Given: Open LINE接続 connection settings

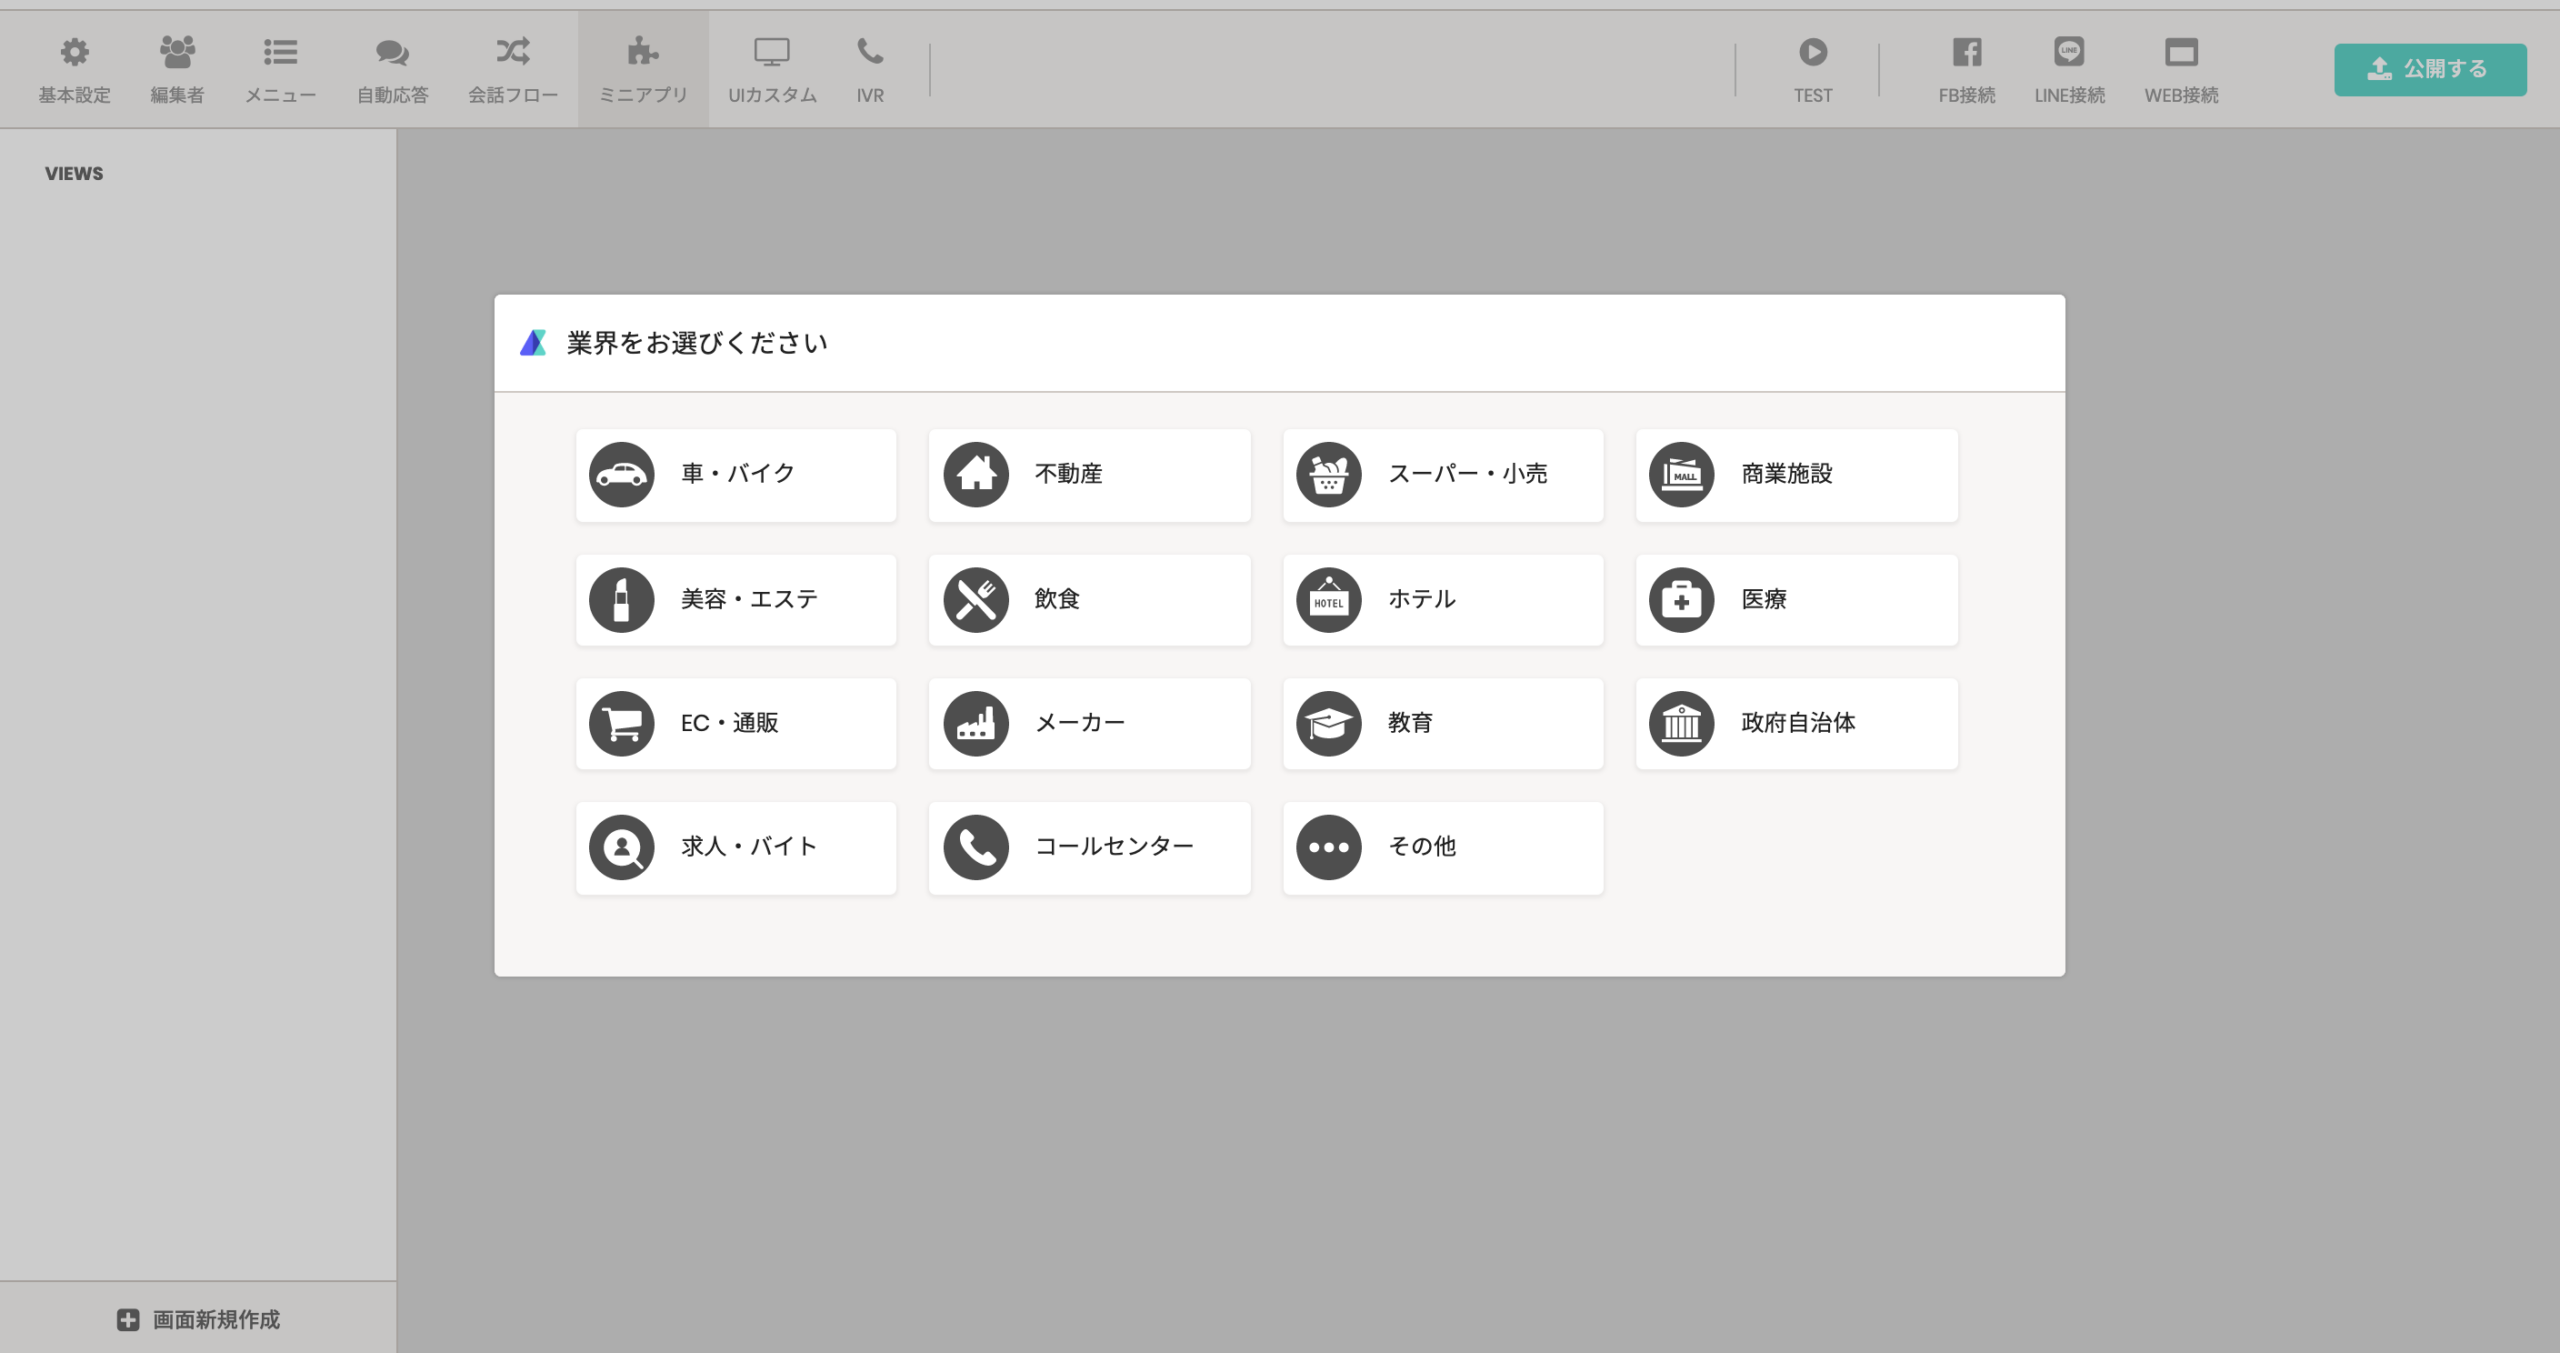Looking at the screenshot, I should [x=2069, y=70].
